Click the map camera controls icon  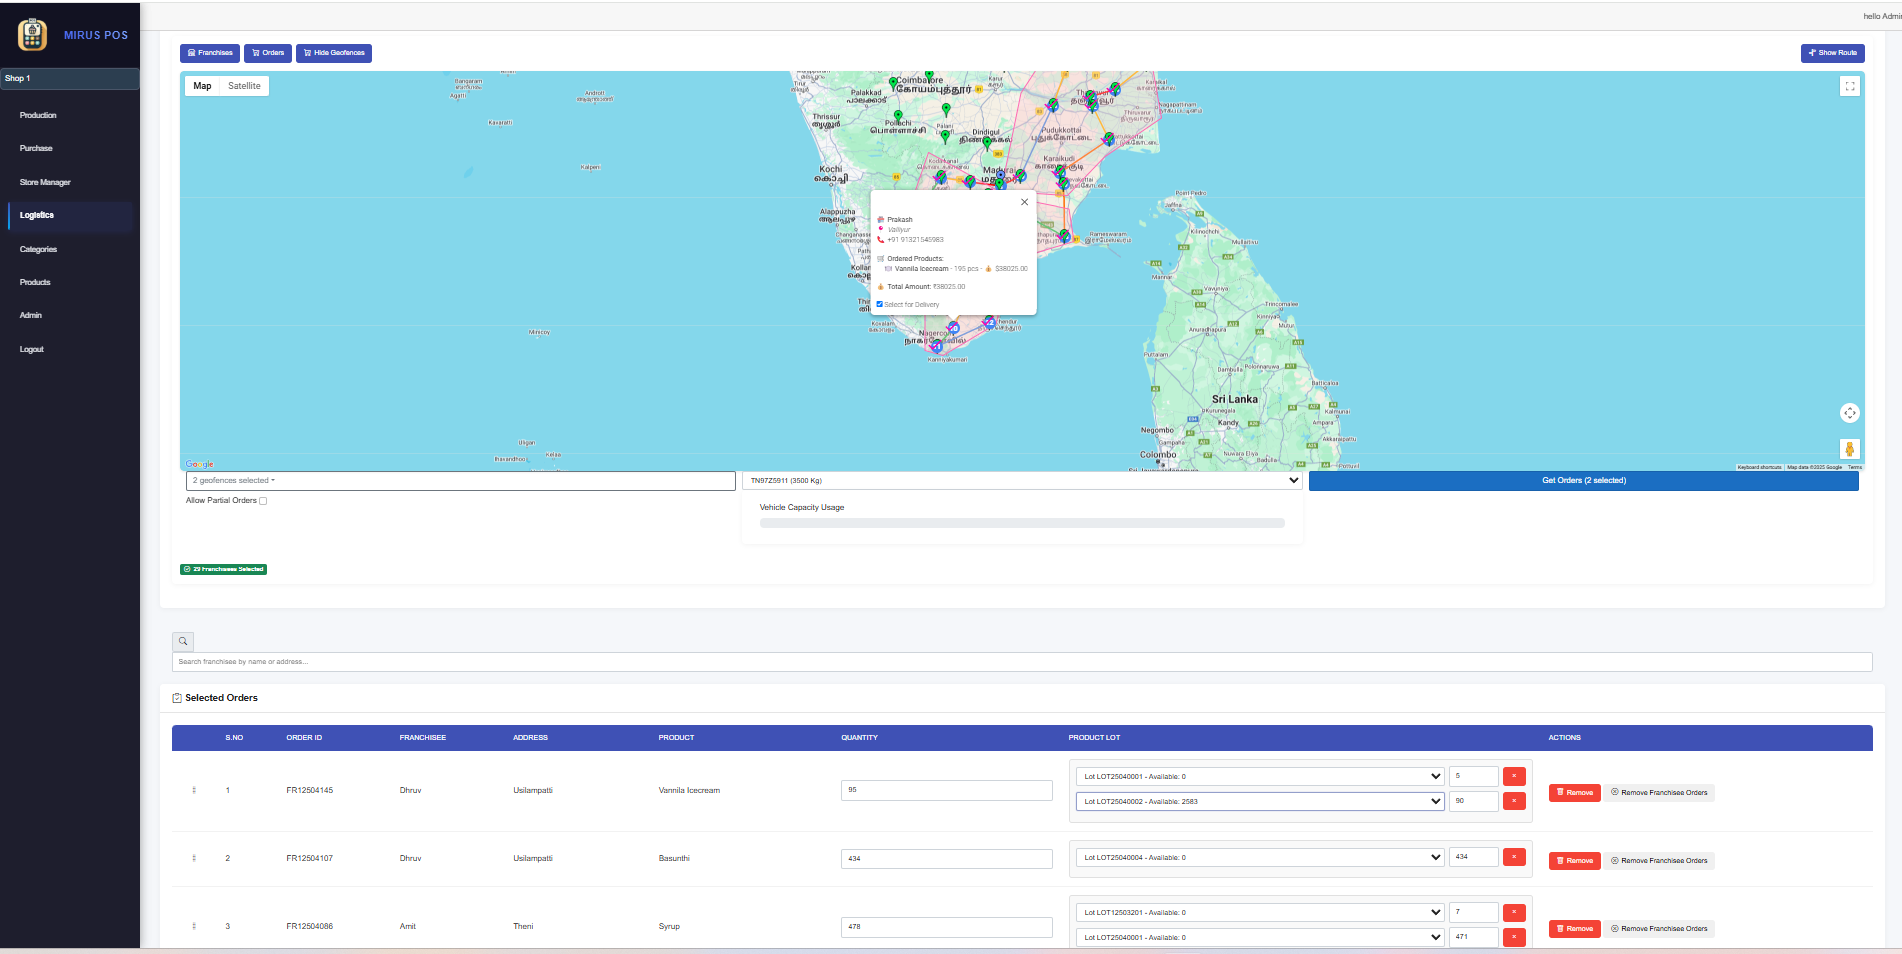[x=1849, y=413]
